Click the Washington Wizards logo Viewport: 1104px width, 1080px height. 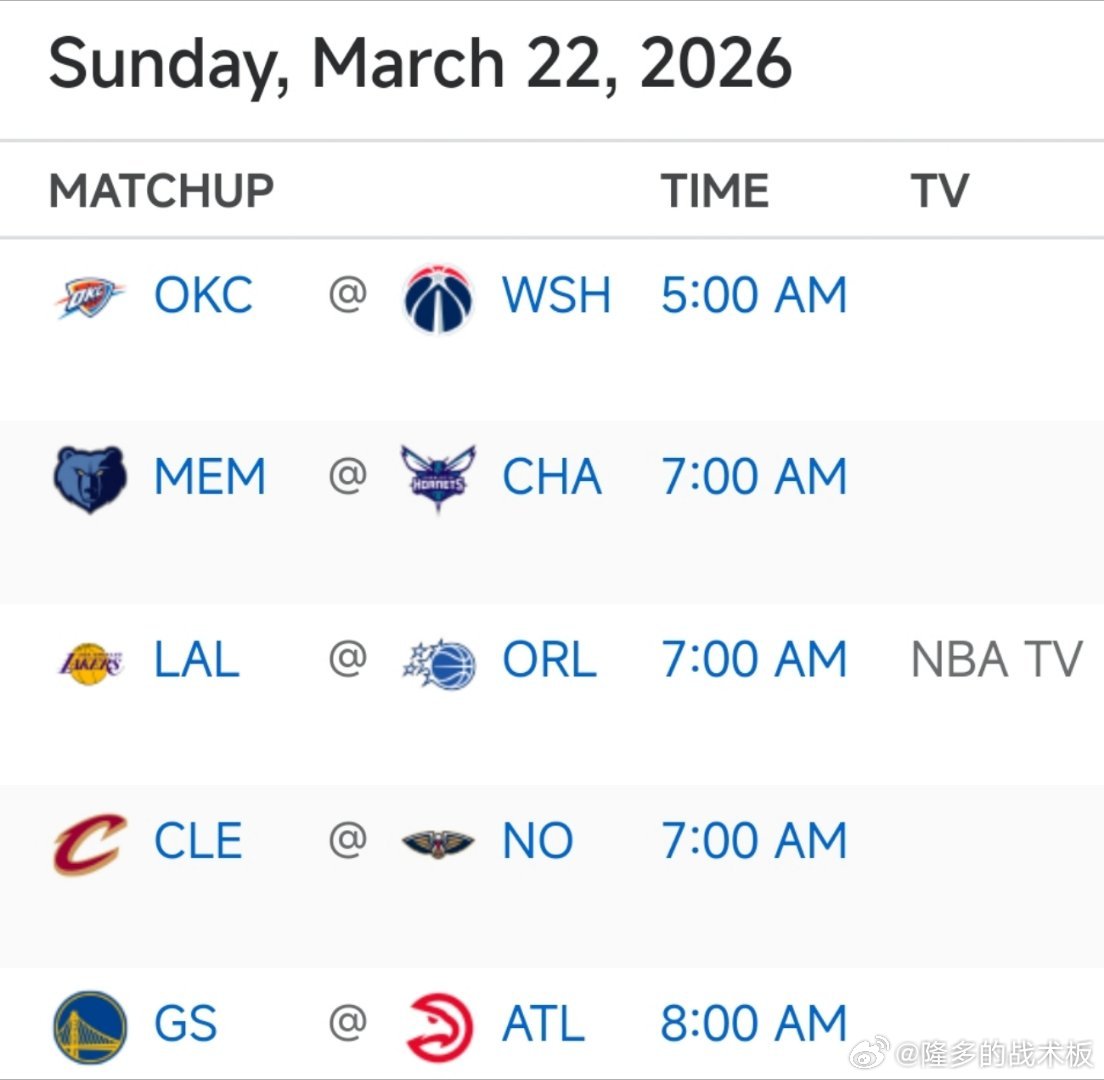coord(438,298)
